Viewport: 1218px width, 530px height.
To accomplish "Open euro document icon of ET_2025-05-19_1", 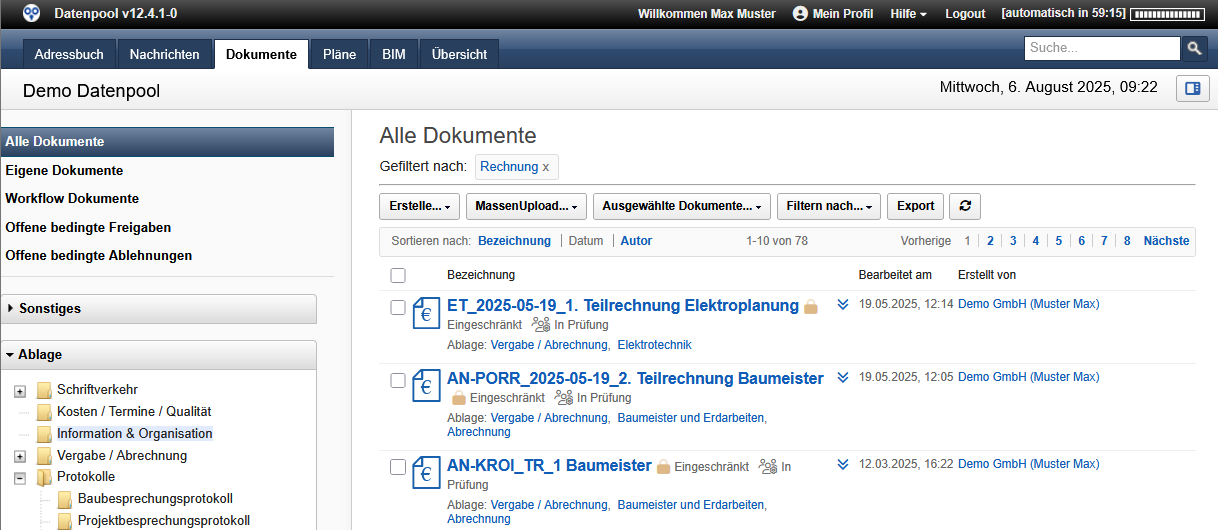I will (427, 313).
